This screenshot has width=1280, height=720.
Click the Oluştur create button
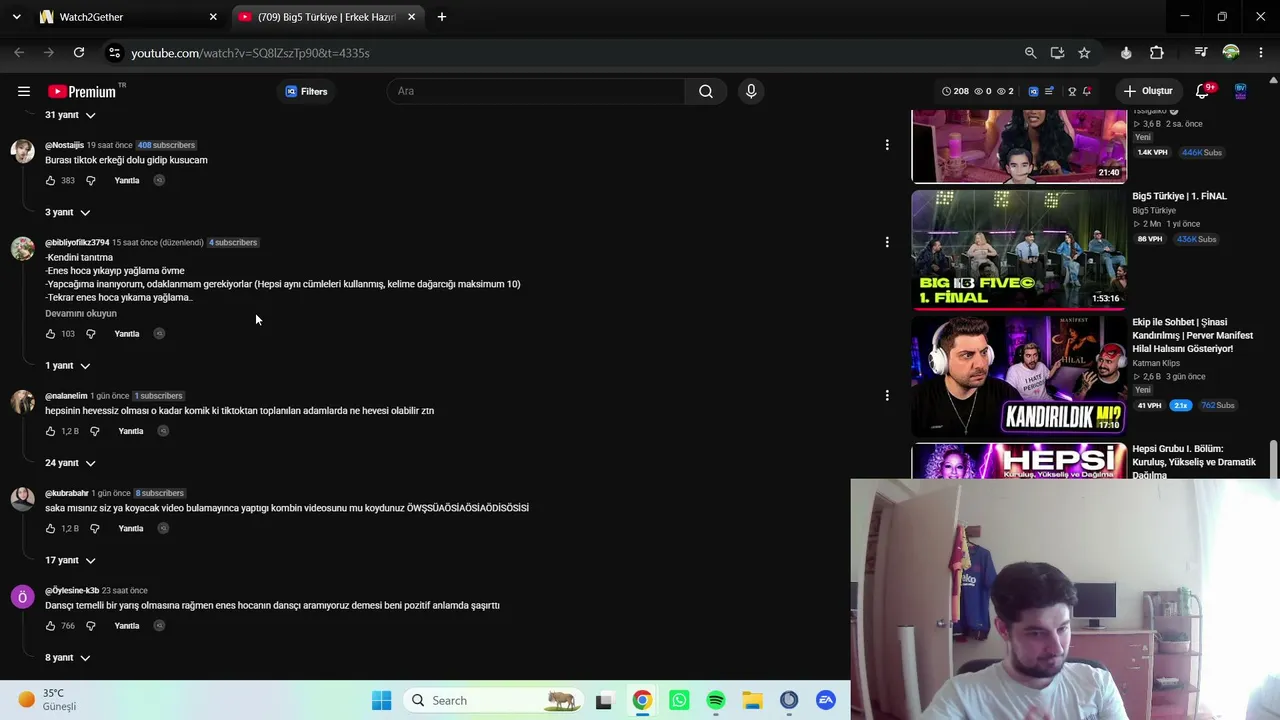pyautogui.click(x=1148, y=91)
